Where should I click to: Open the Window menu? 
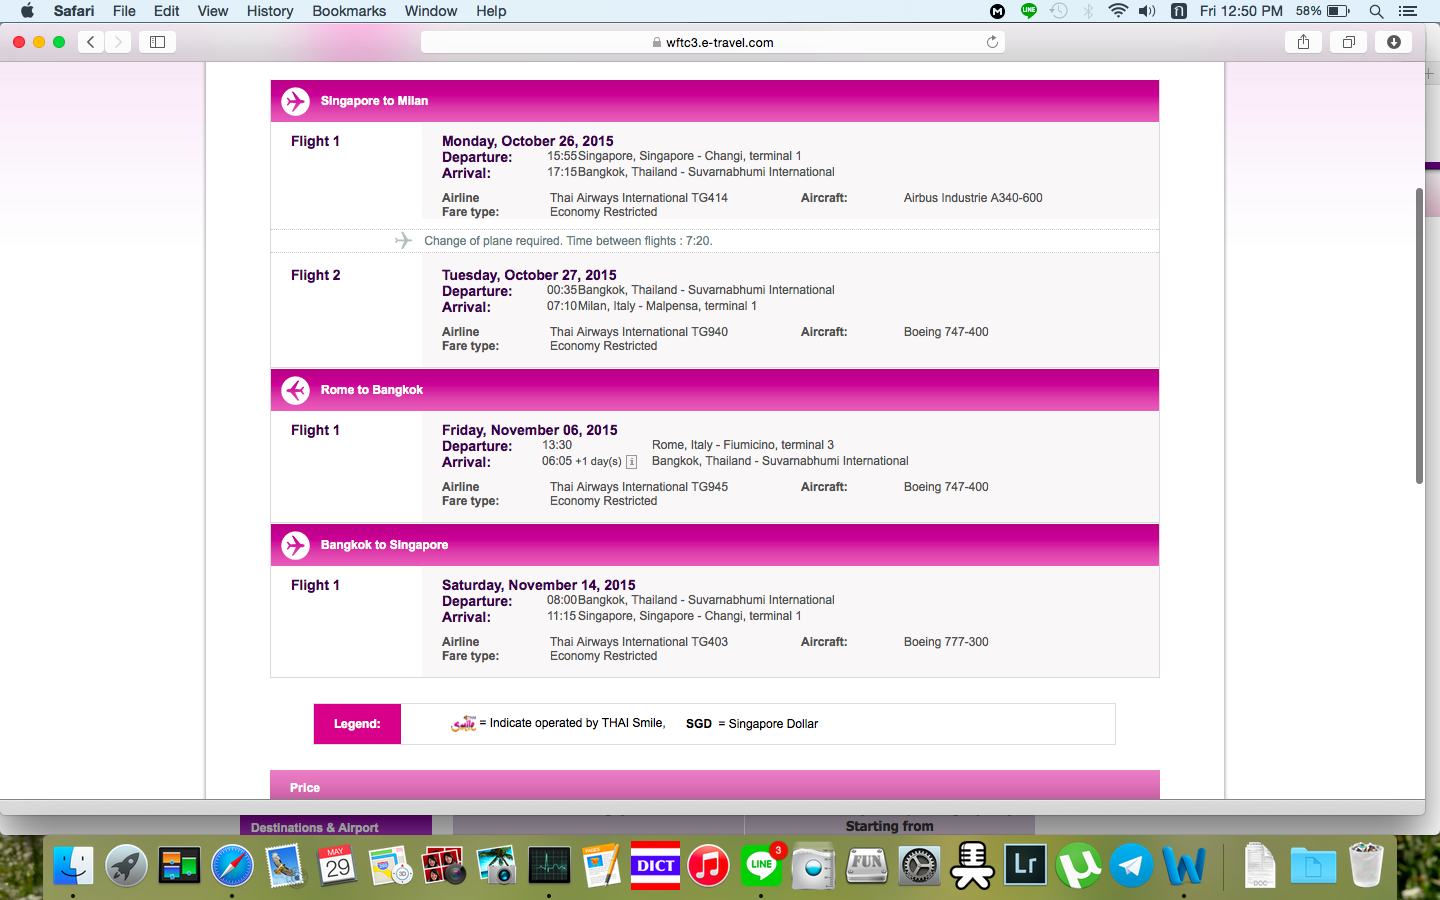tap(430, 11)
